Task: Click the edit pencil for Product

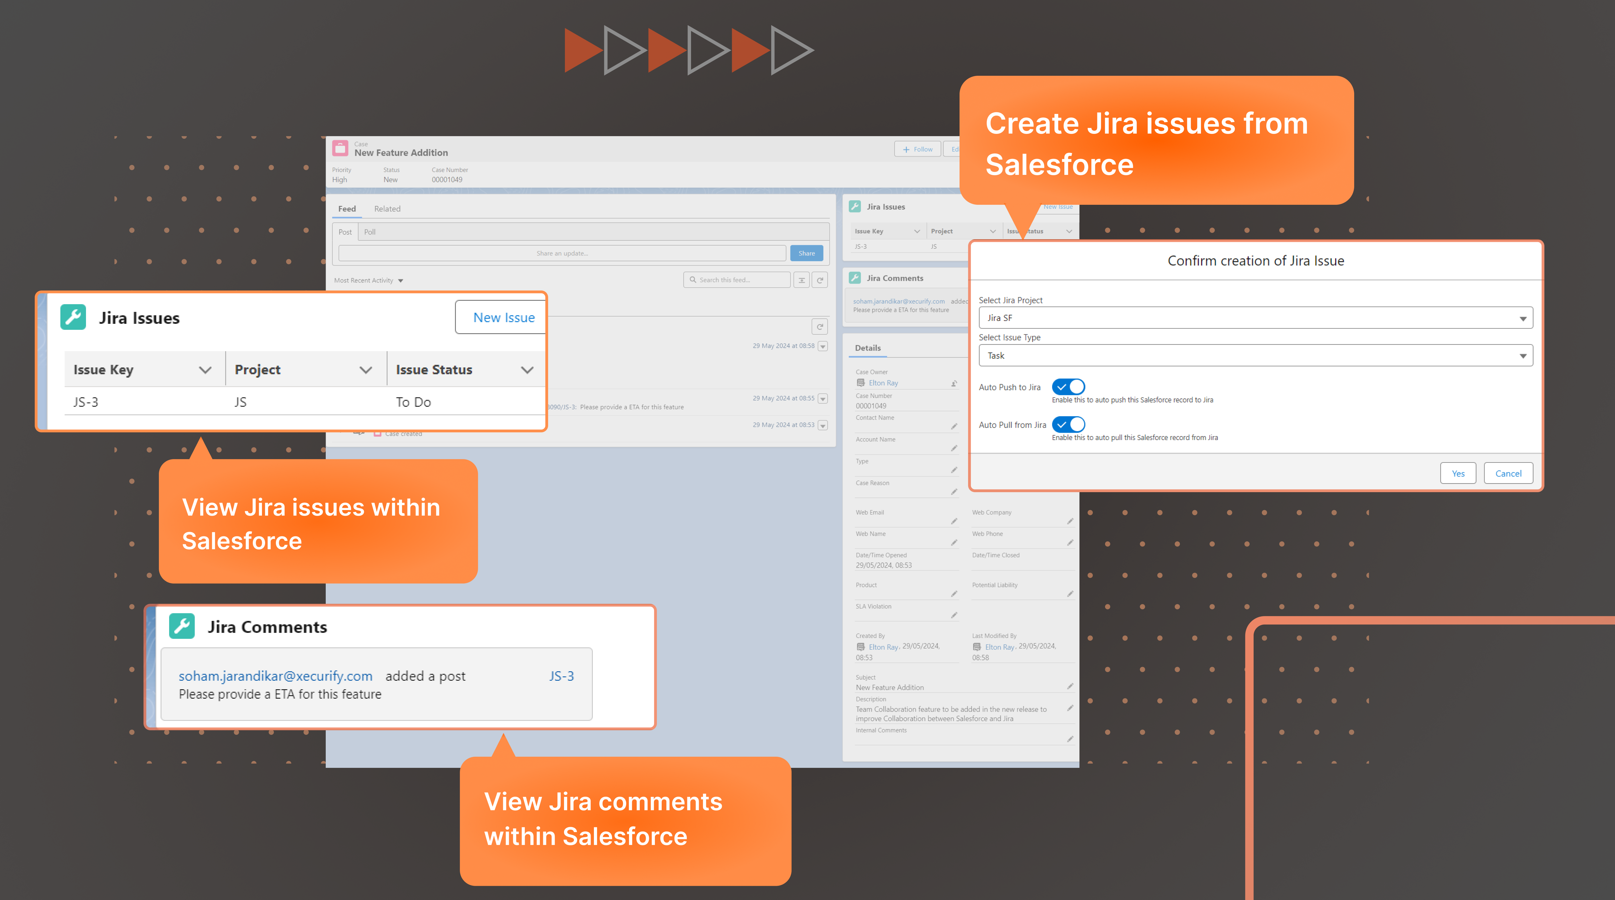Action: [x=954, y=594]
